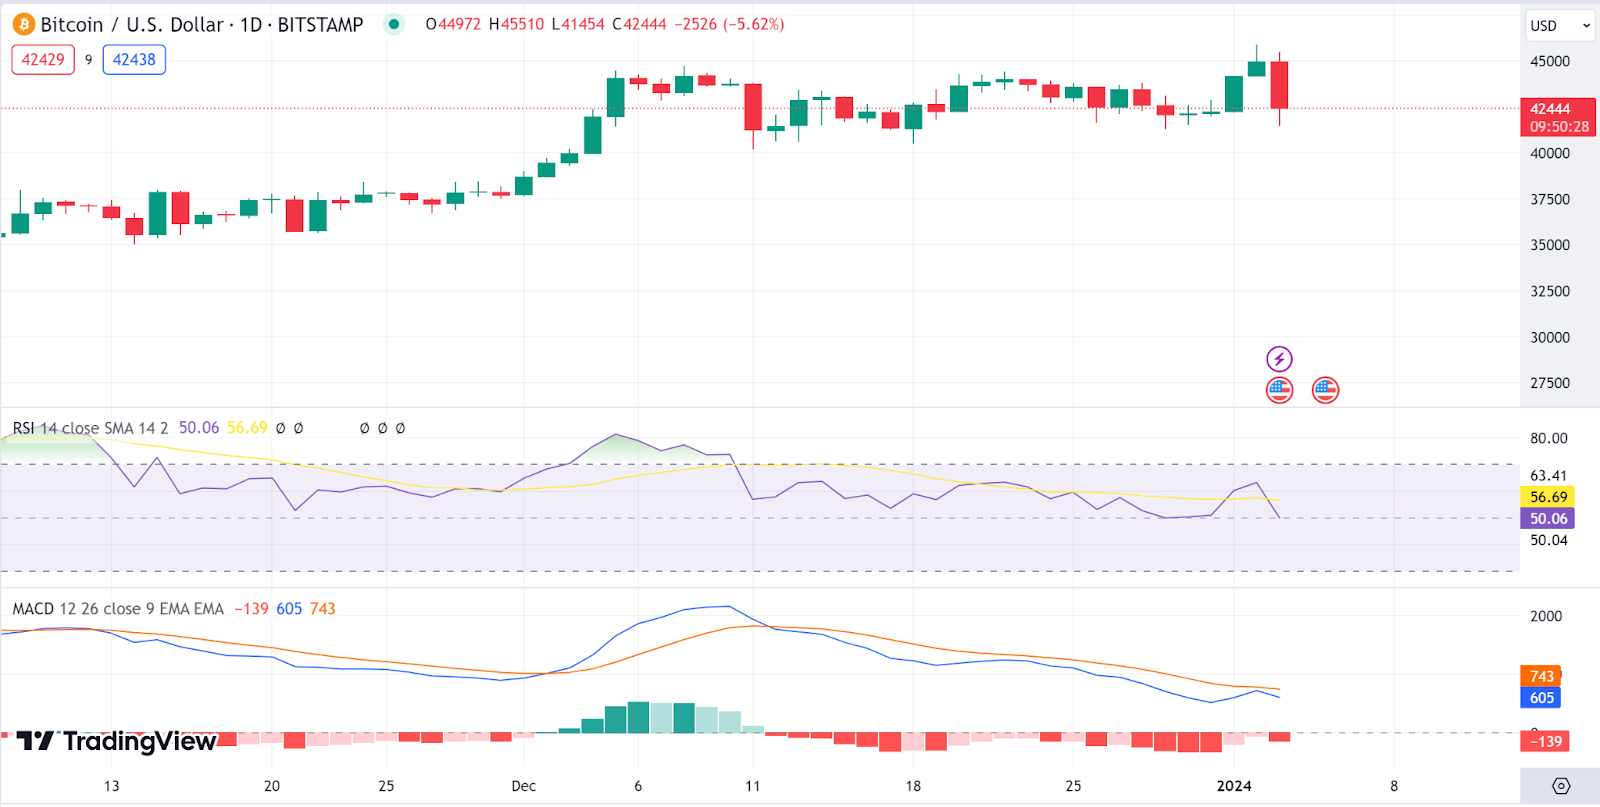The width and height of the screenshot is (1600, 807).
Task: Click the Bitcoin logo icon
Action: [23, 25]
